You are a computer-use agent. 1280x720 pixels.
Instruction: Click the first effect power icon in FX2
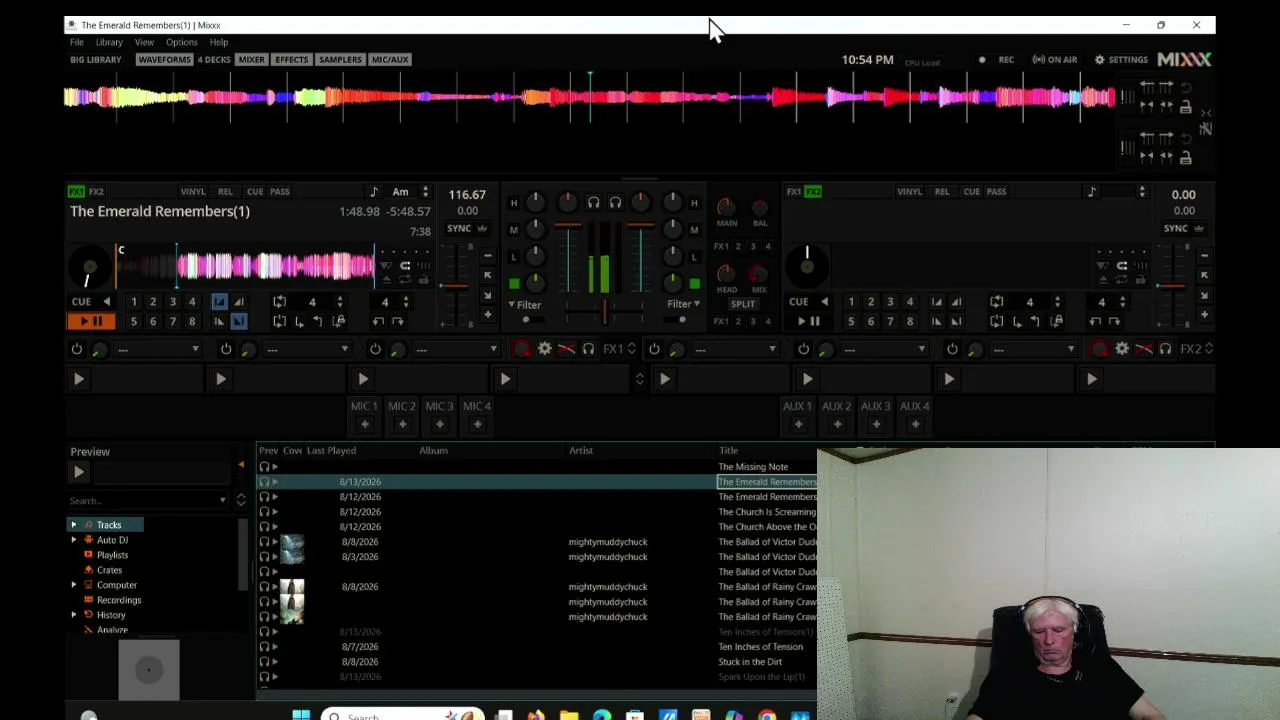pyautogui.click(x=654, y=349)
